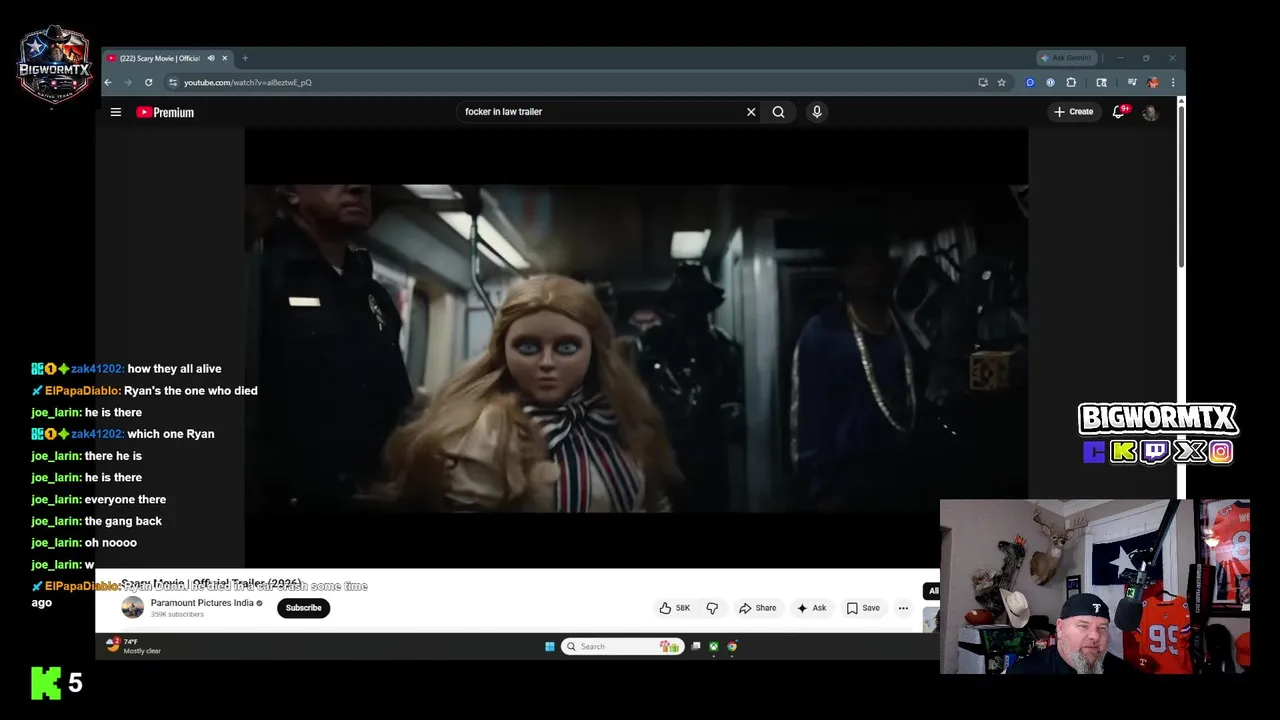Open Chrome from the taskbar

click(x=732, y=646)
